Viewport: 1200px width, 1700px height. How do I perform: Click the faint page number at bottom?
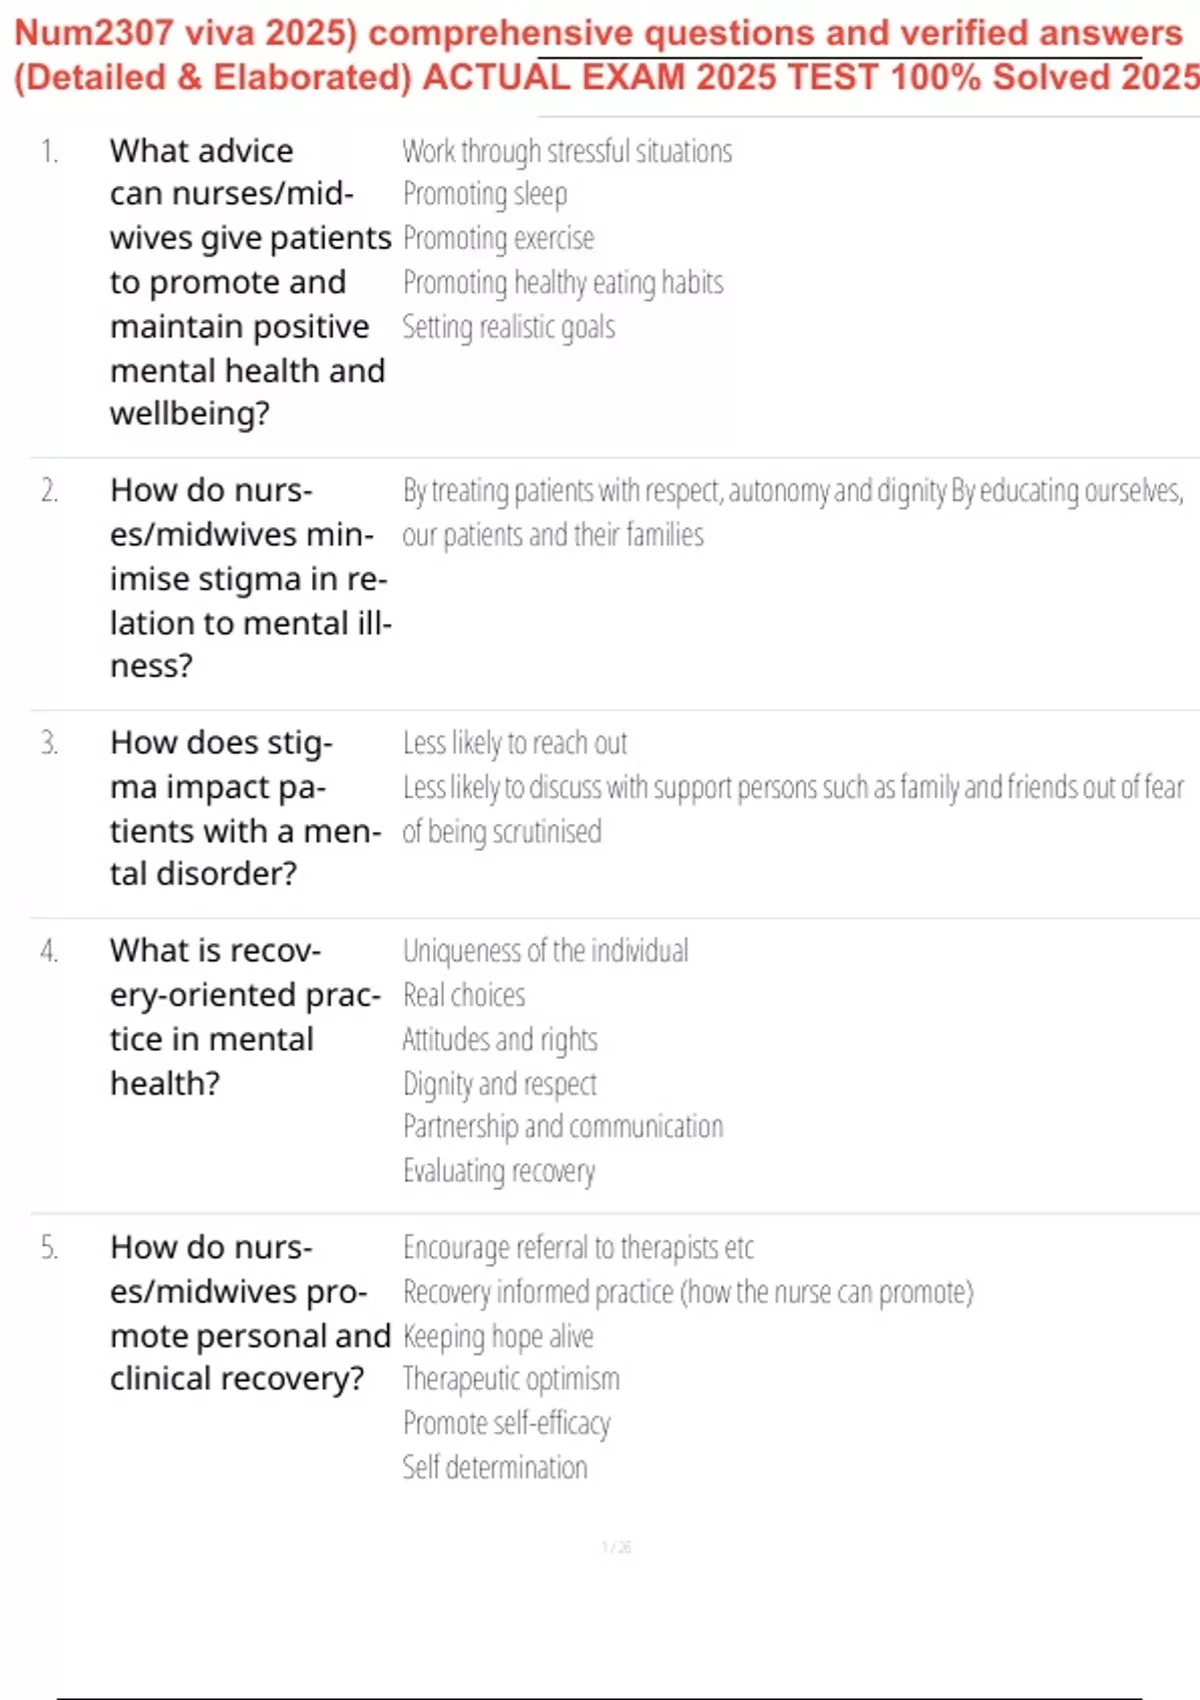[x=616, y=1548]
